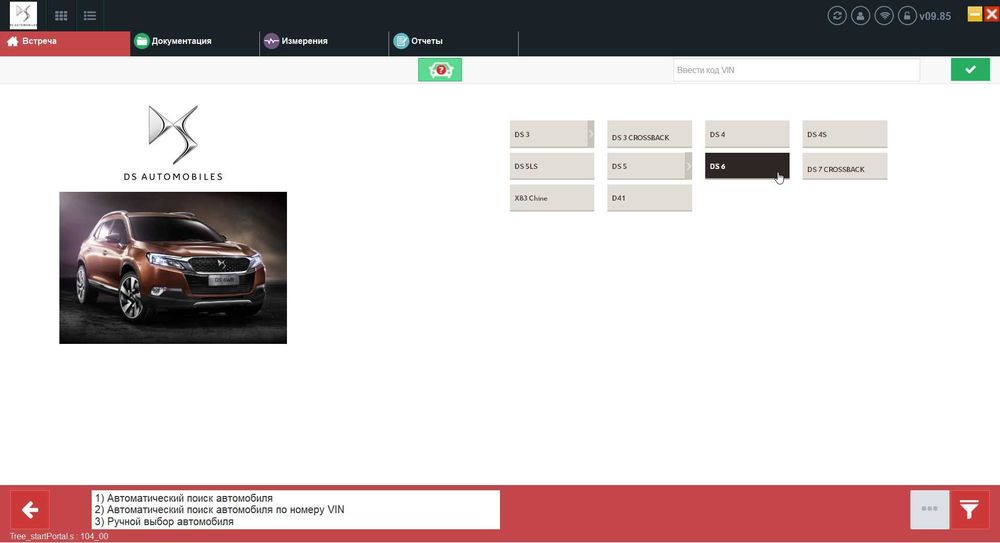Screen dimensions: 1000x543
Task: Click the three-dots more options button
Action: click(x=929, y=509)
